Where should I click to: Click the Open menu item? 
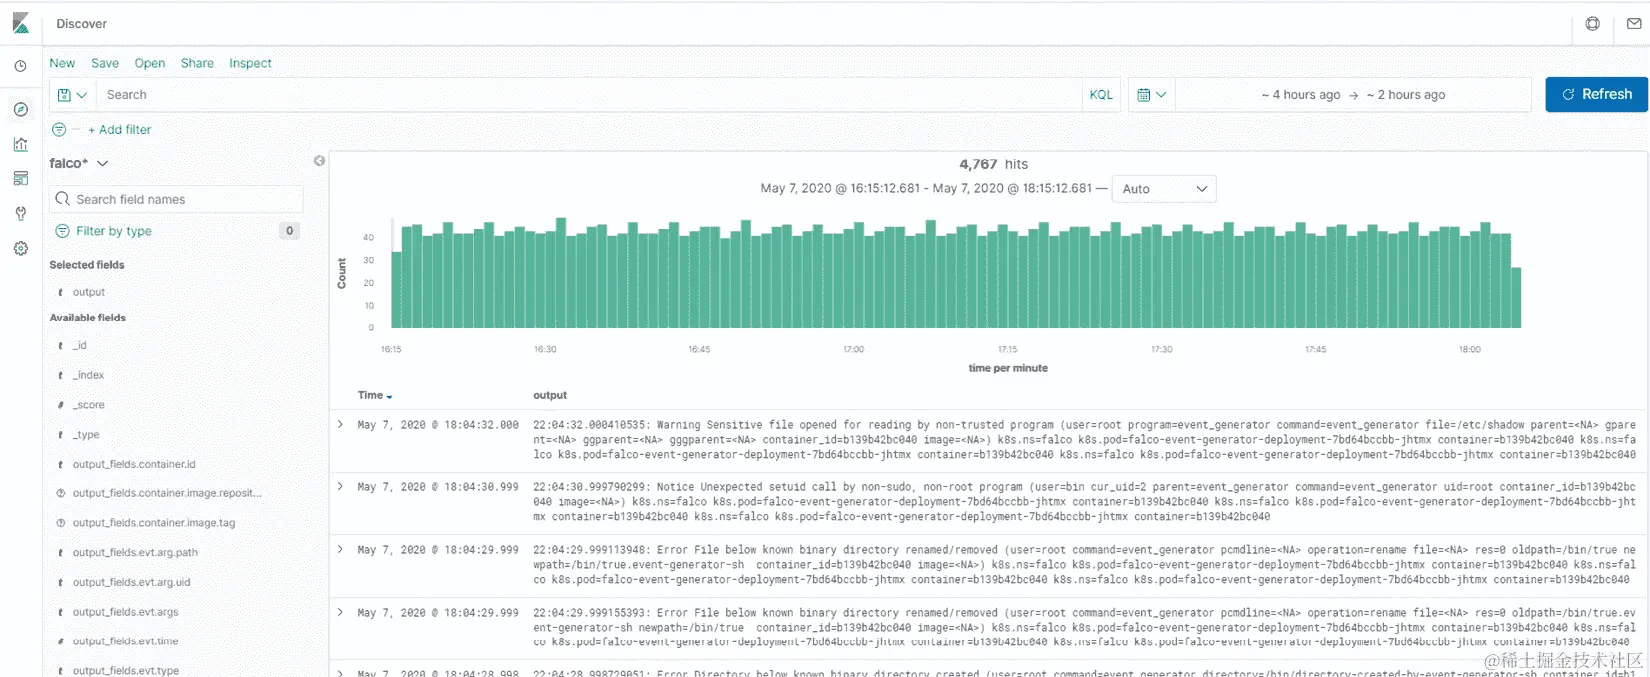150,63
